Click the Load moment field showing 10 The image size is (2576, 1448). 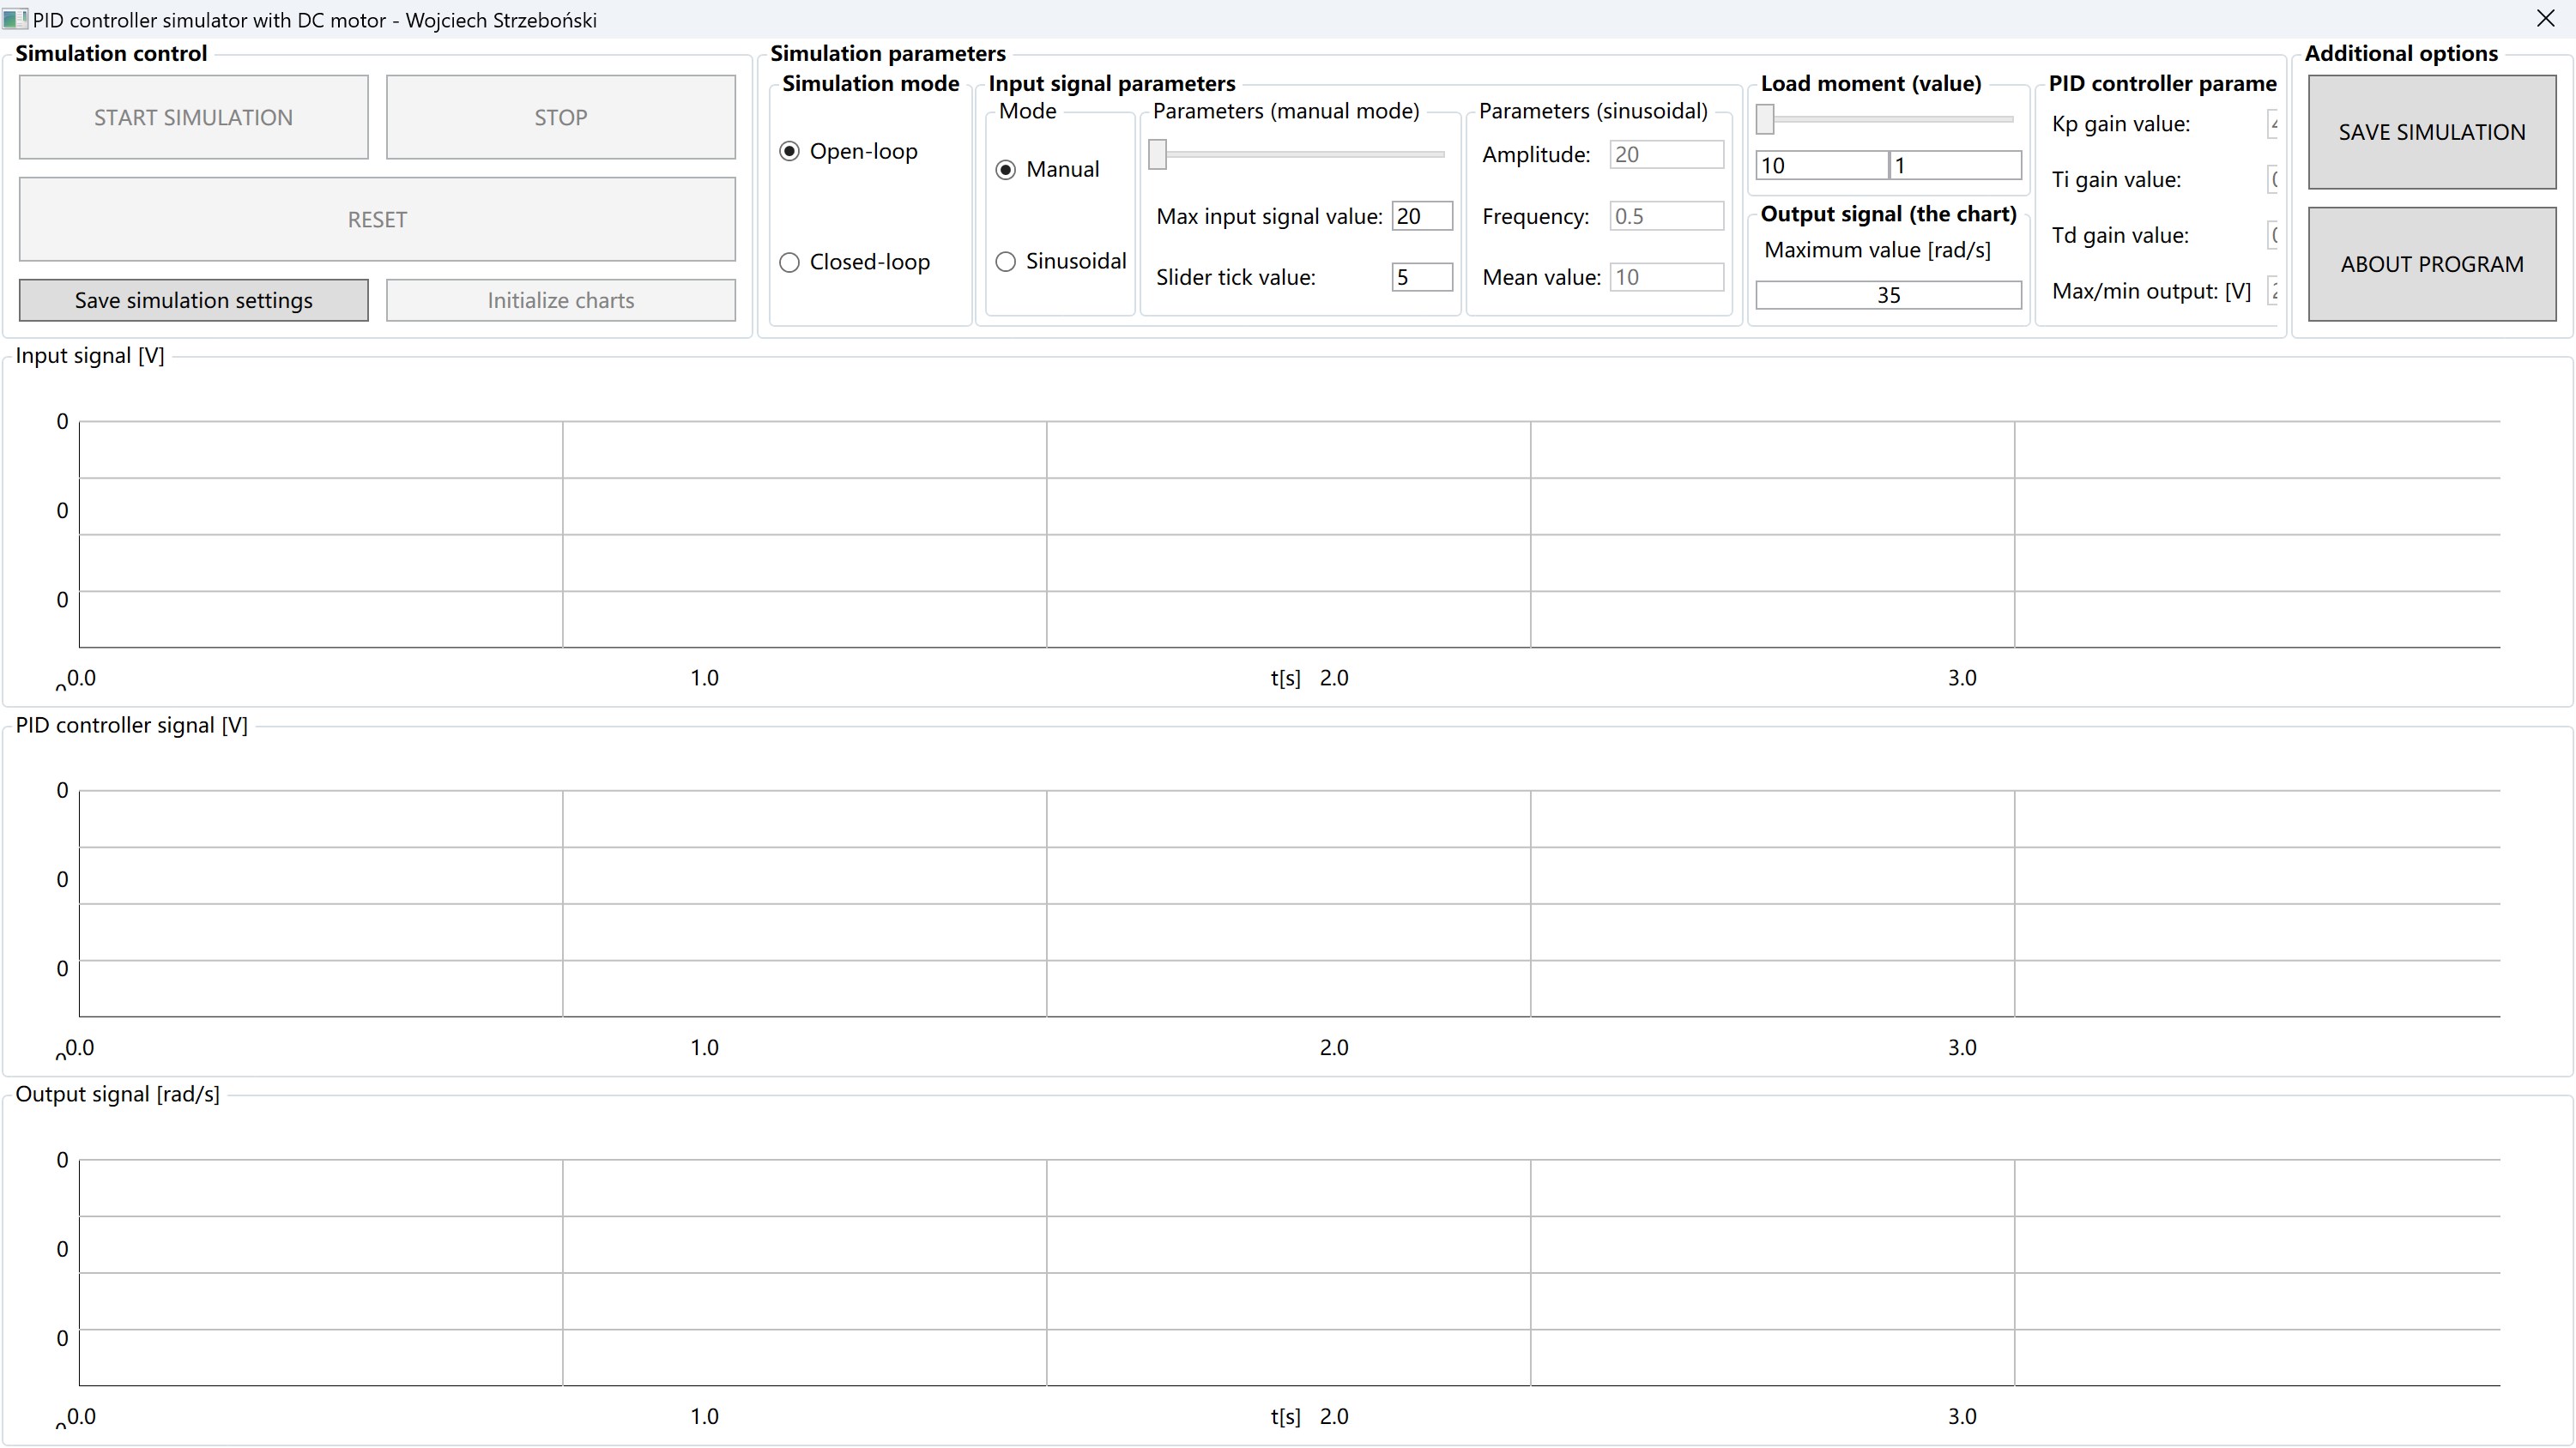[1820, 166]
